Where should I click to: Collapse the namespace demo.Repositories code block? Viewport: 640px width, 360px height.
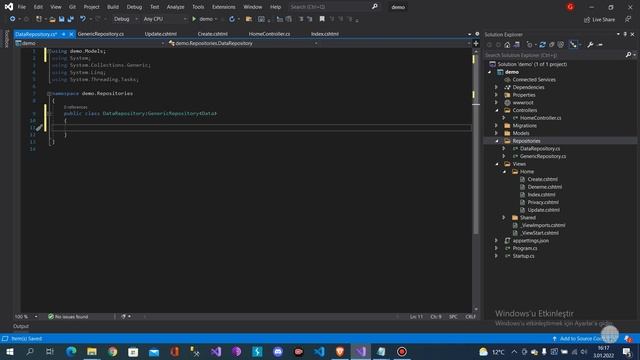[49, 93]
